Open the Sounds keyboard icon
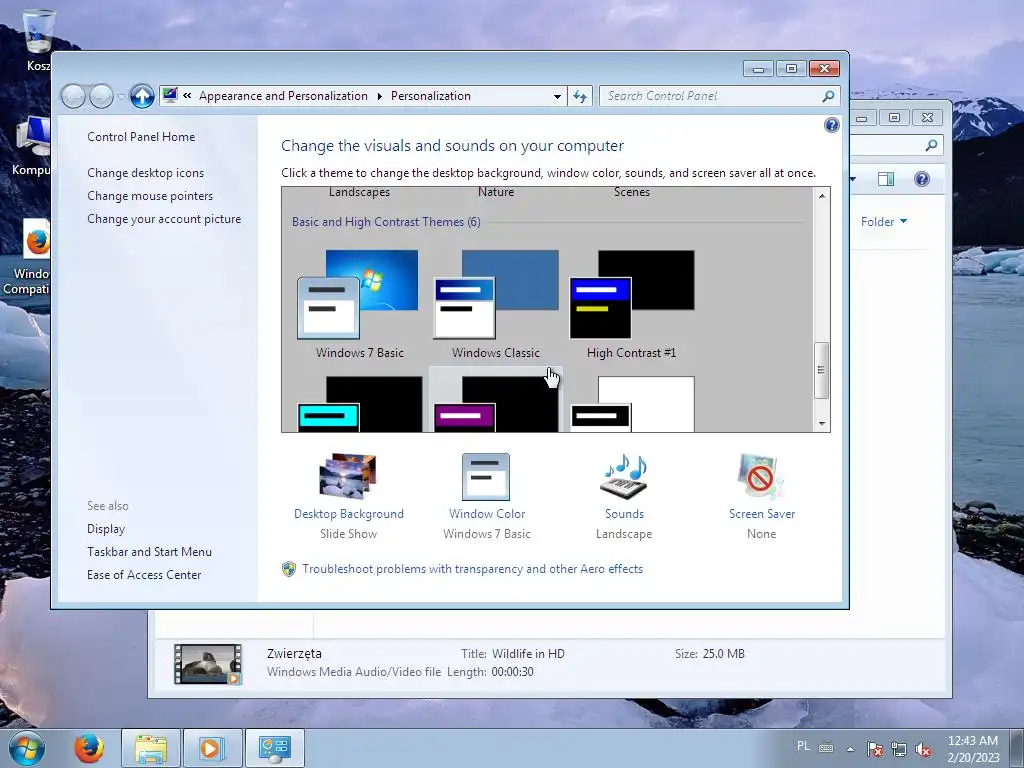Image resolution: width=1024 pixels, height=768 pixels. pyautogui.click(x=624, y=477)
